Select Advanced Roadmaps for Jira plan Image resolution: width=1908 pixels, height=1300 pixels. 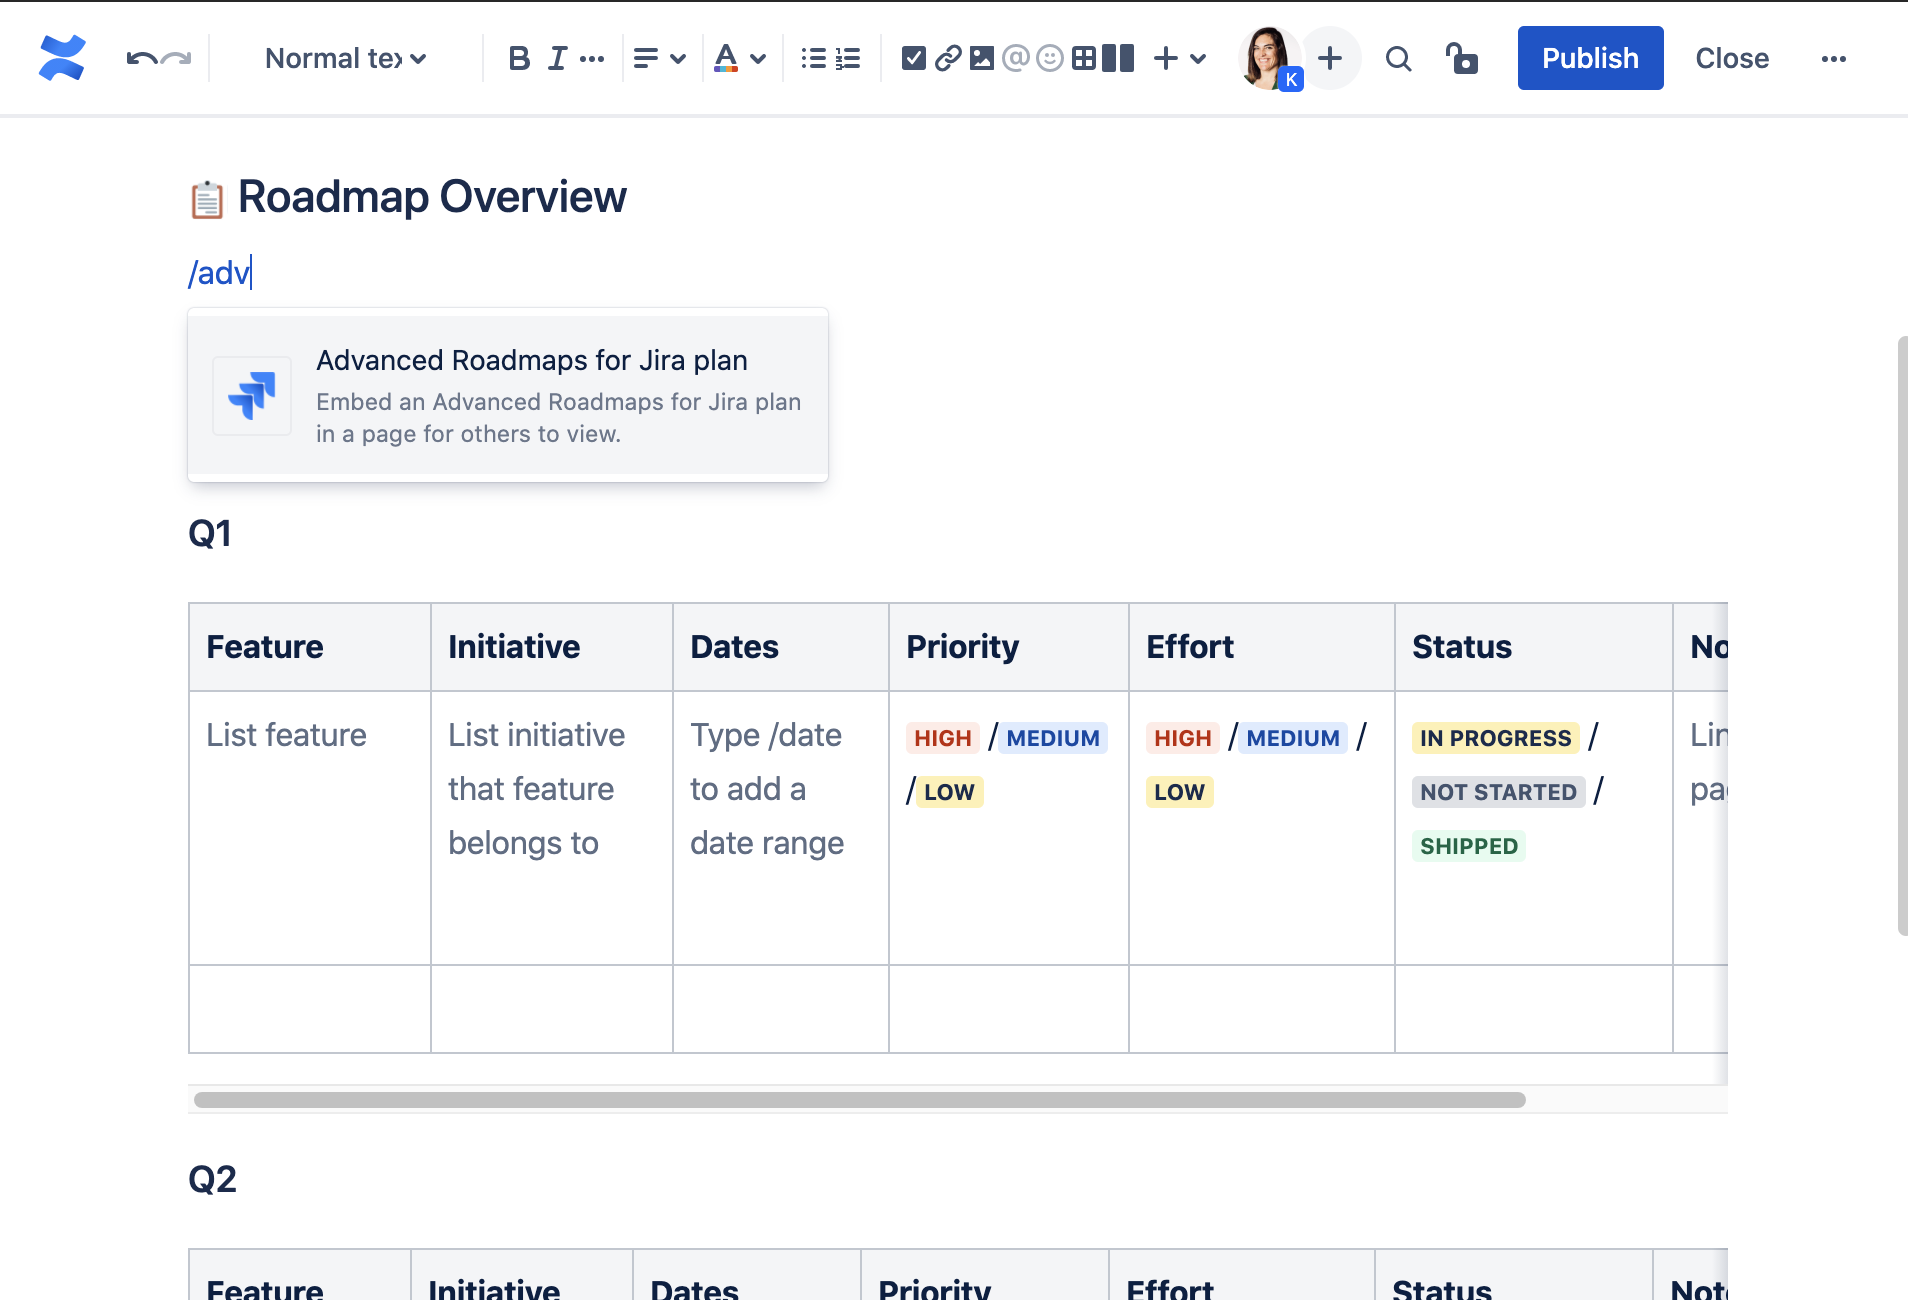click(508, 395)
